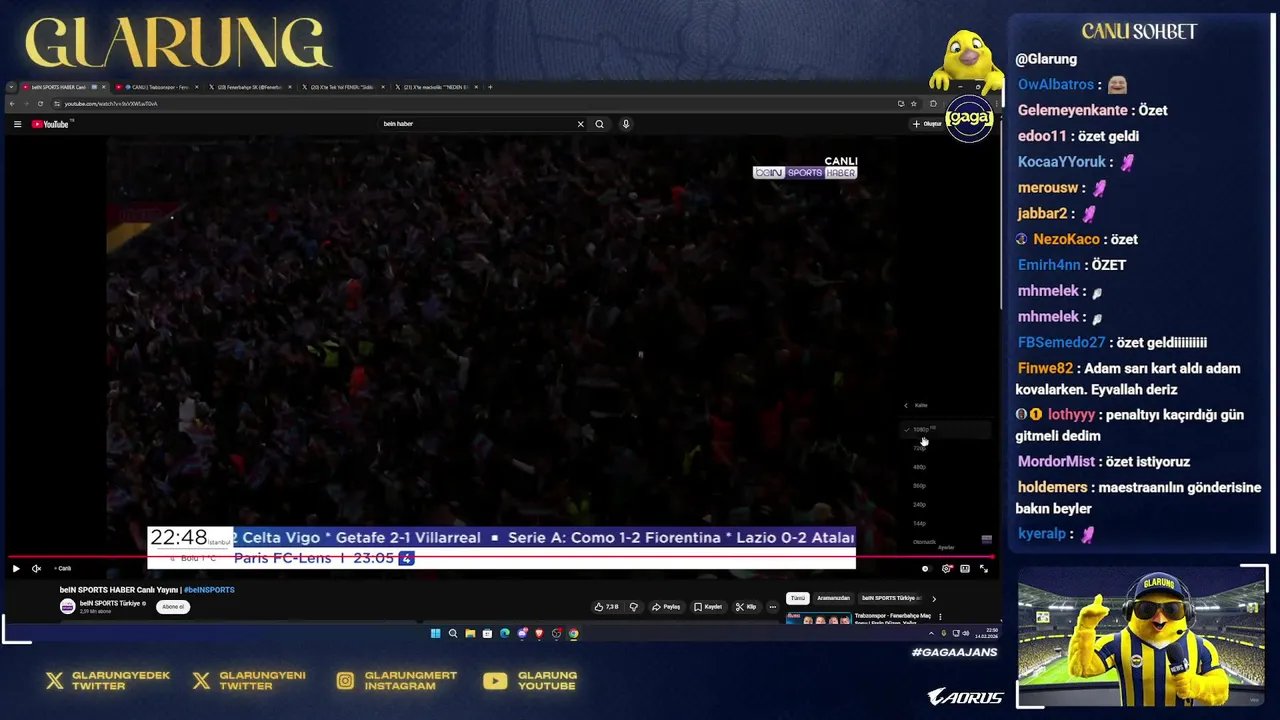The height and width of the screenshot is (720, 1280).
Task: Select 240p quality option
Action: tap(946, 504)
